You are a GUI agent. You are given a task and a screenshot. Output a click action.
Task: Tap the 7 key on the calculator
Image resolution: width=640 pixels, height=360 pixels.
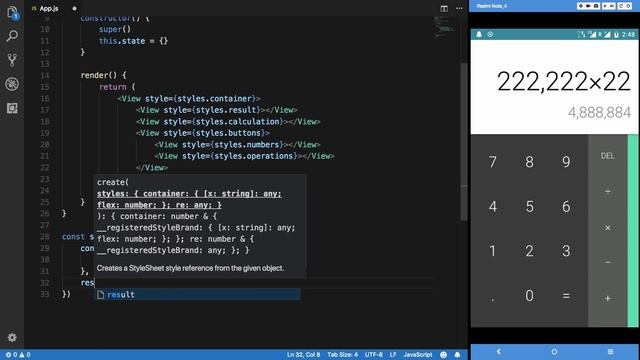pyautogui.click(x=493, y=162)
